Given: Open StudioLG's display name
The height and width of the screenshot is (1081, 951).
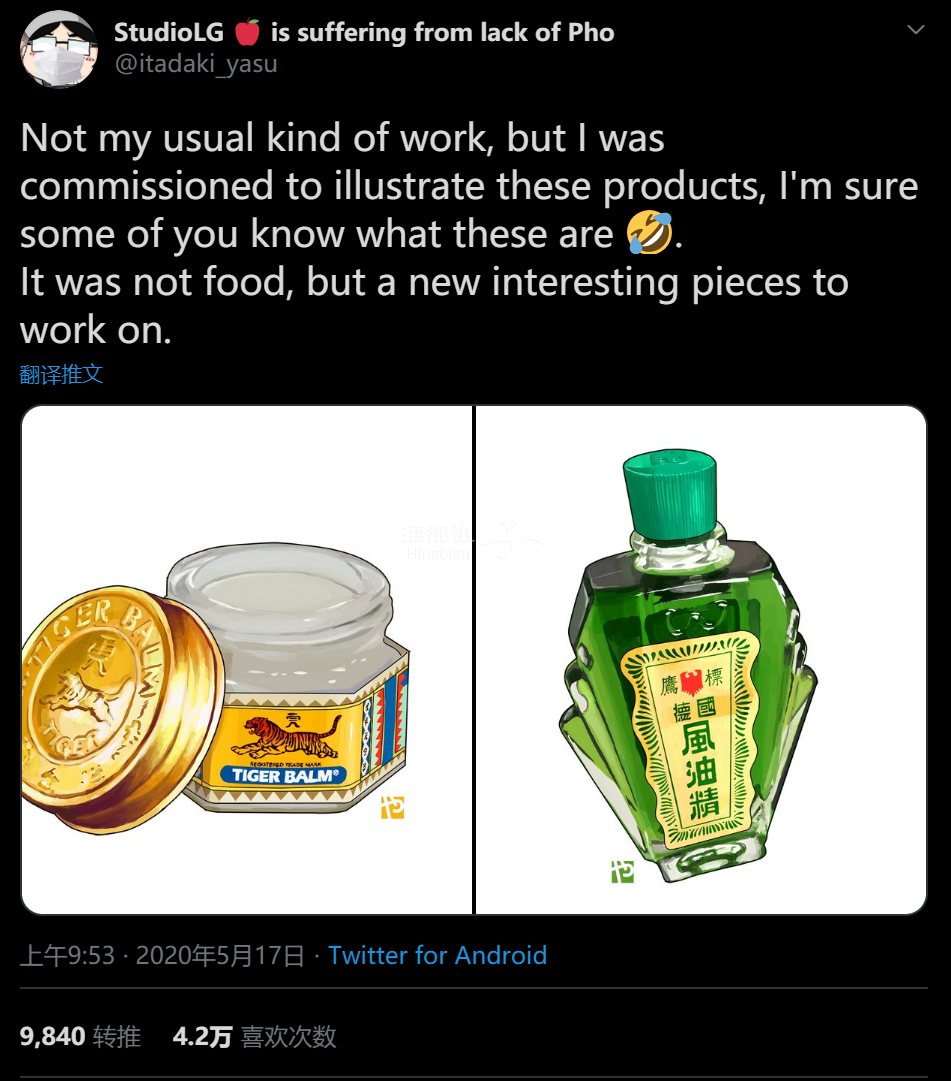Looking at the screenshot, I should coord(169,31).
